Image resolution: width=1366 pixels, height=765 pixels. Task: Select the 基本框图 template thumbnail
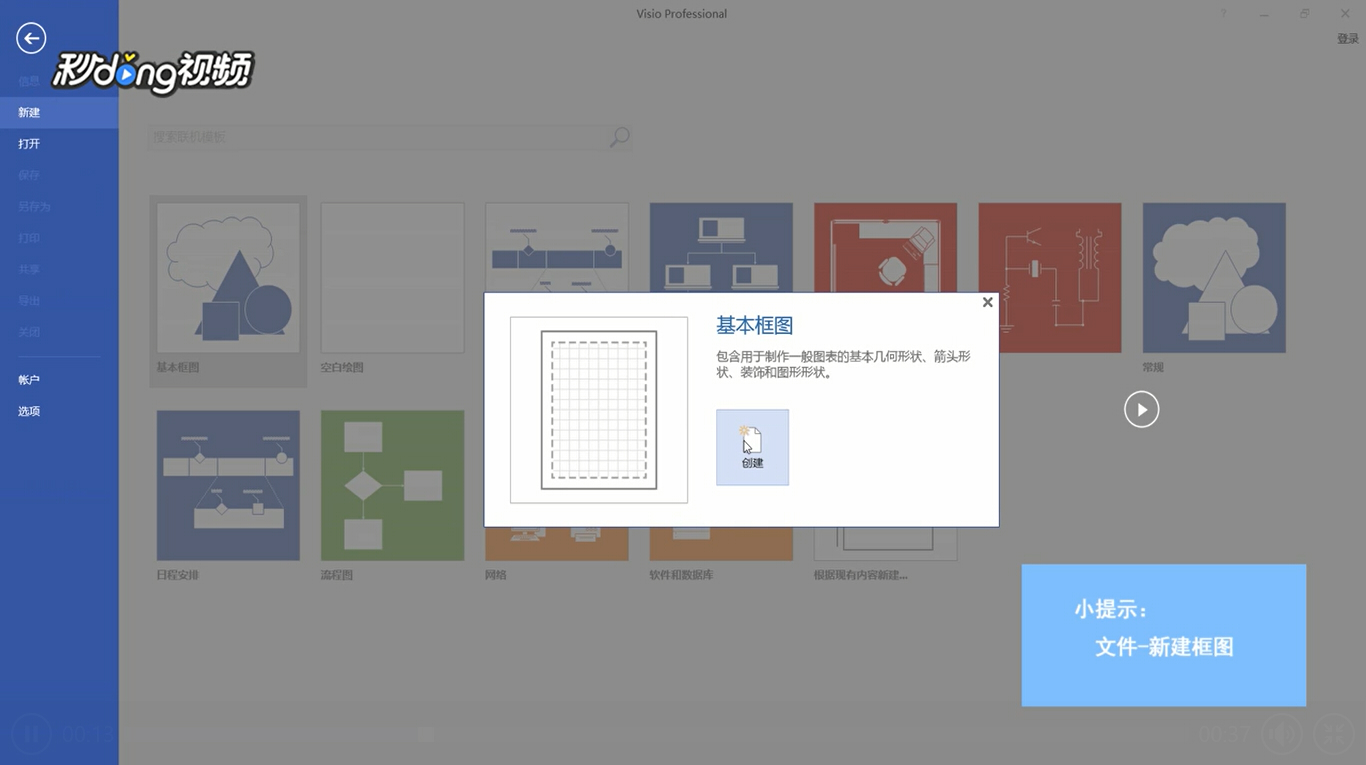tap(228, 278)
